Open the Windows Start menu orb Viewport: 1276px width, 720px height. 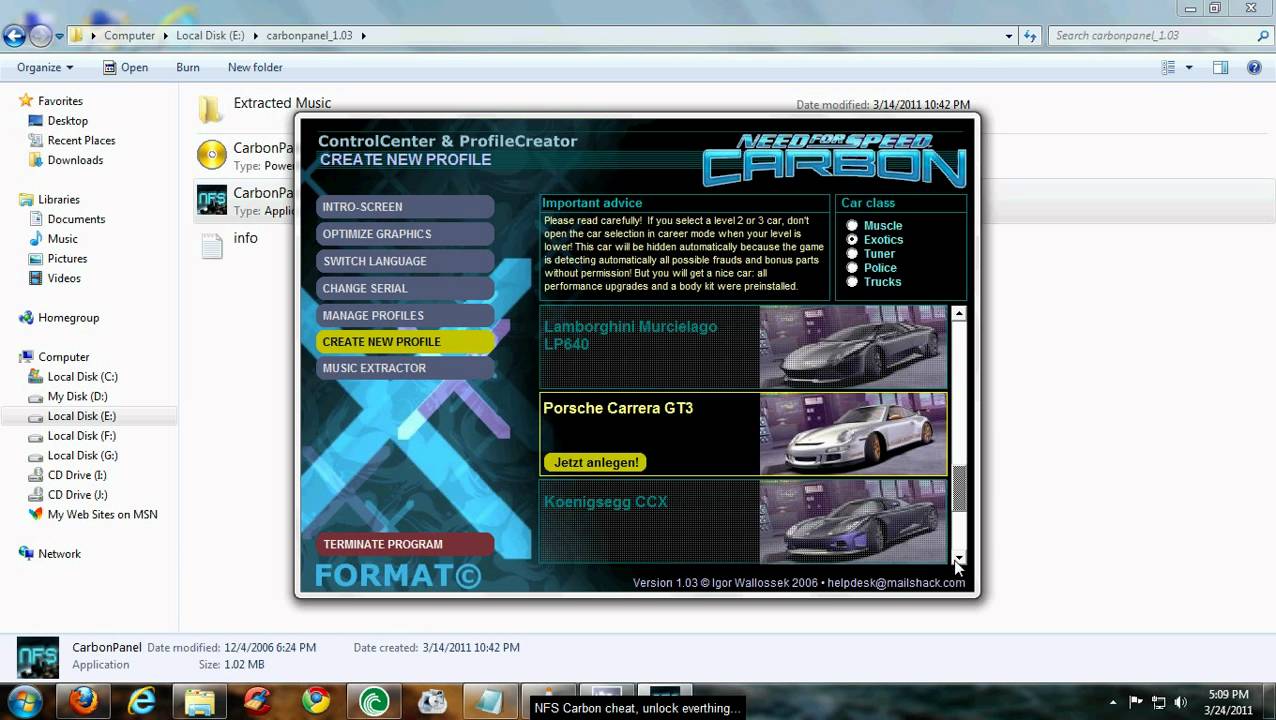pos(24,701)
